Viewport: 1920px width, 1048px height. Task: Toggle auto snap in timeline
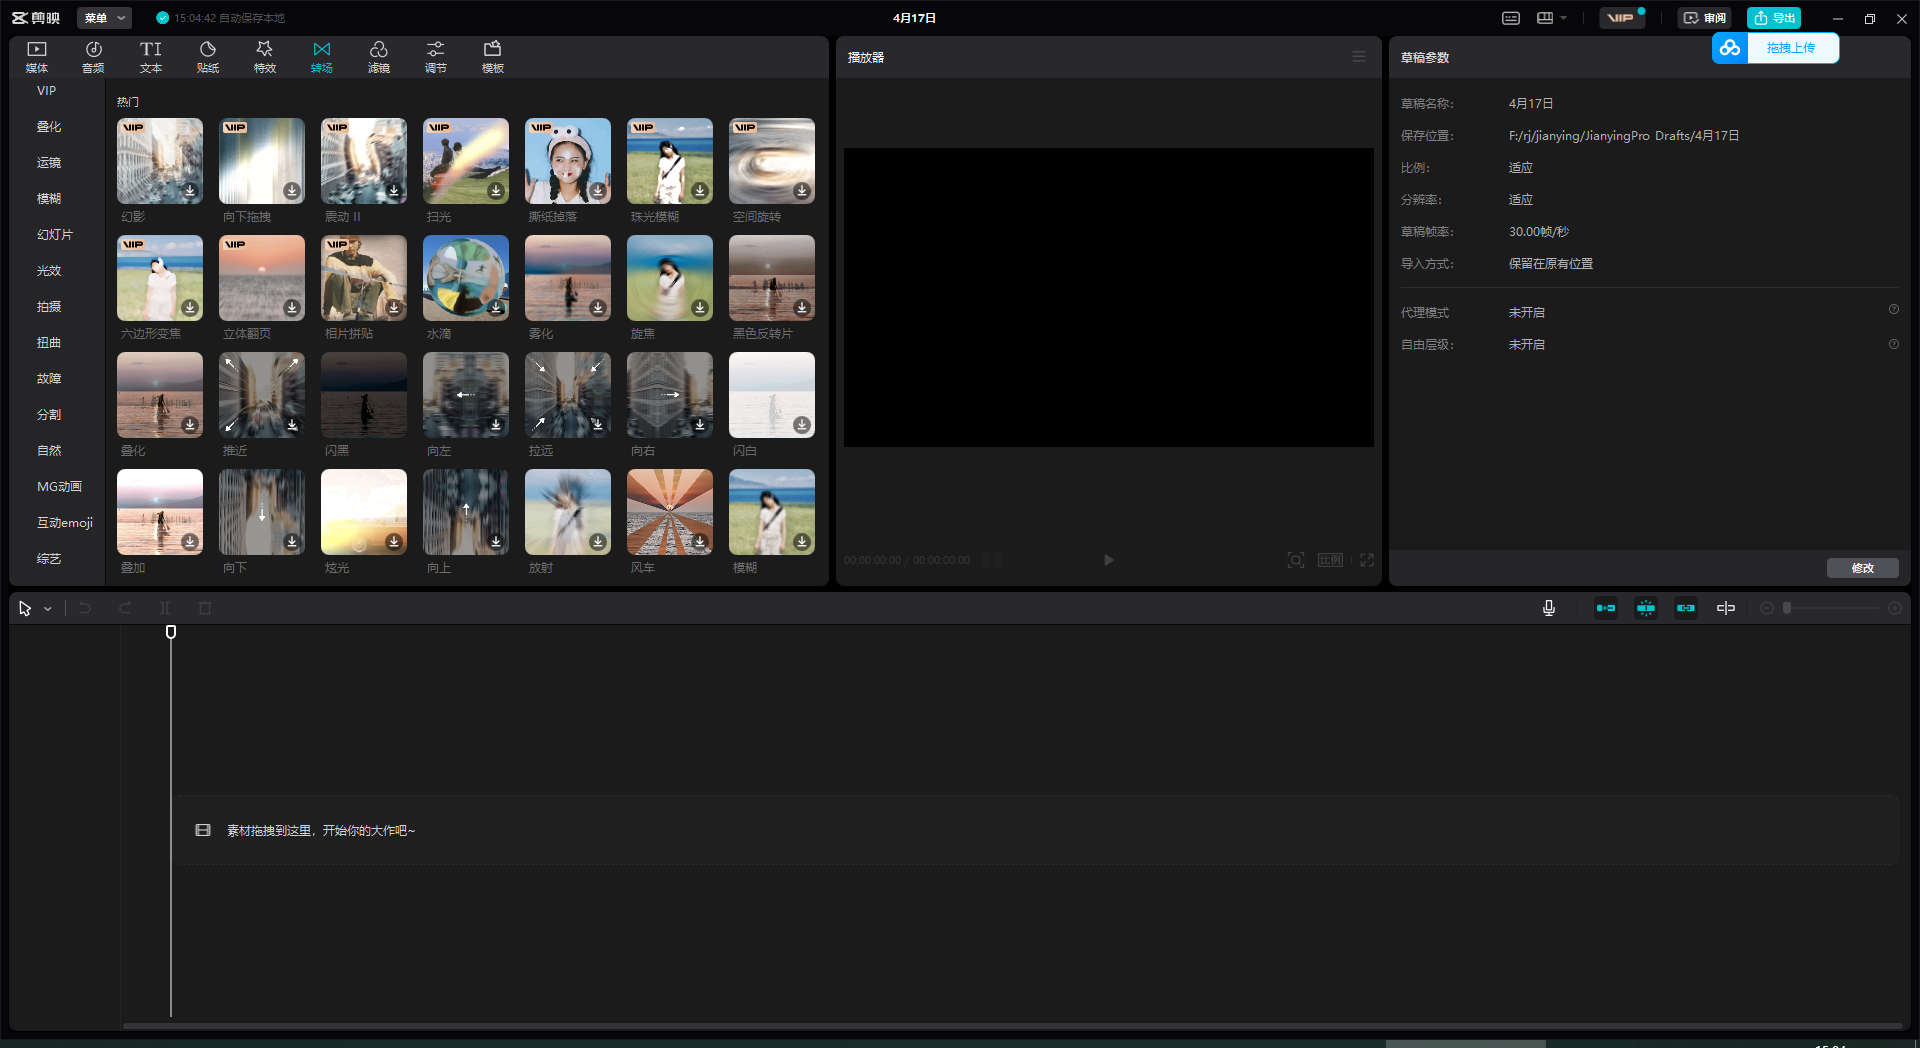coord(1646,608)
